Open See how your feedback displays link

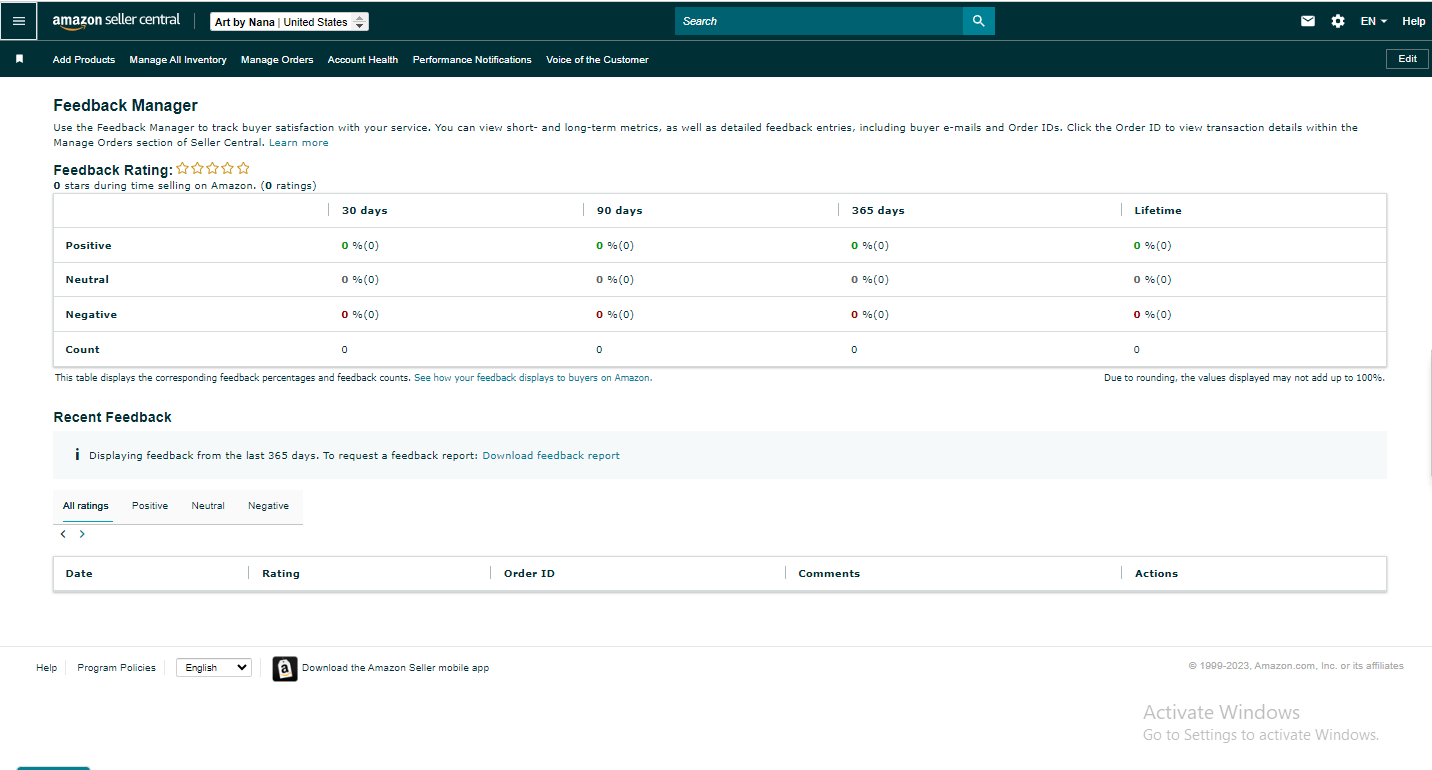[x=532, y=378]
